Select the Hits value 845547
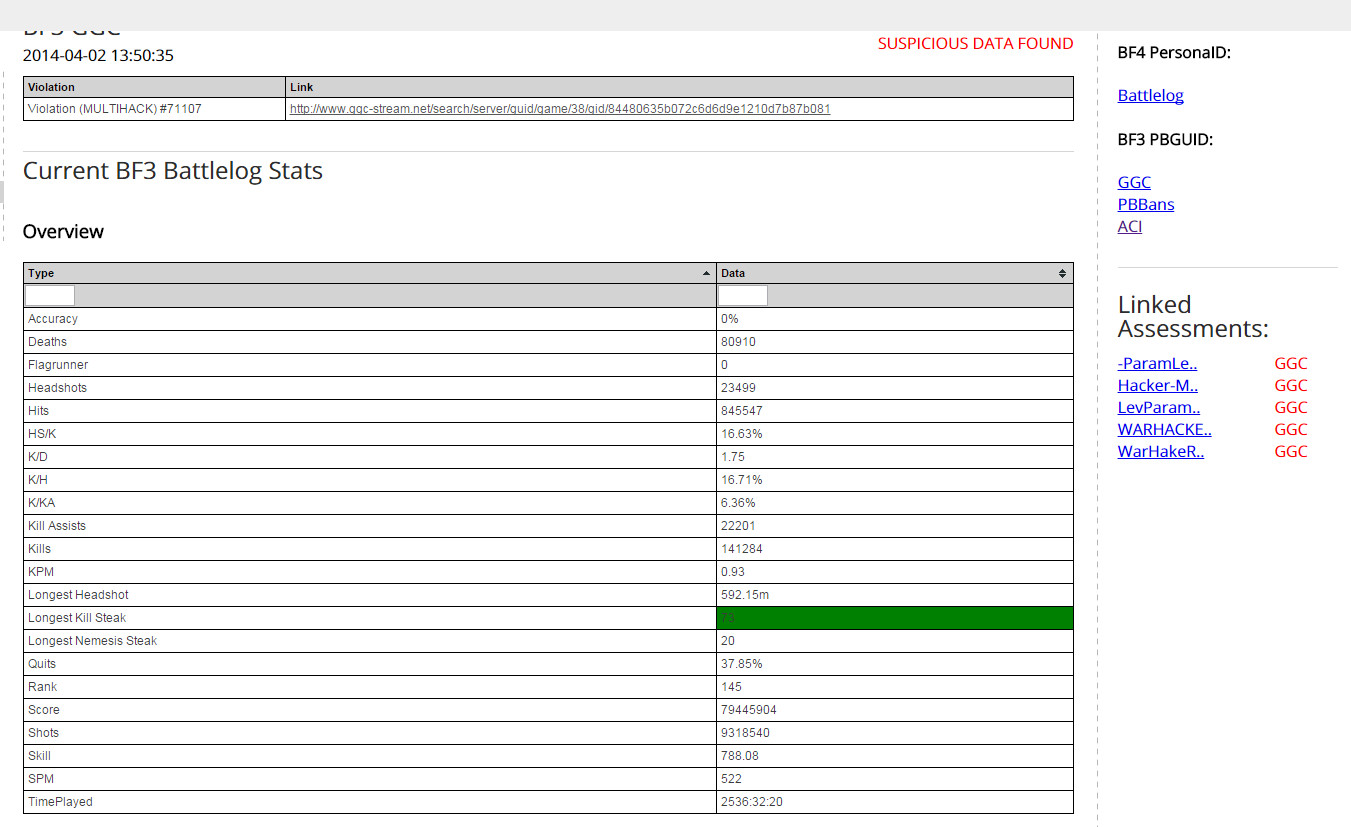Viewport: 1351px width, 827px height. click(x=741, y=411)
